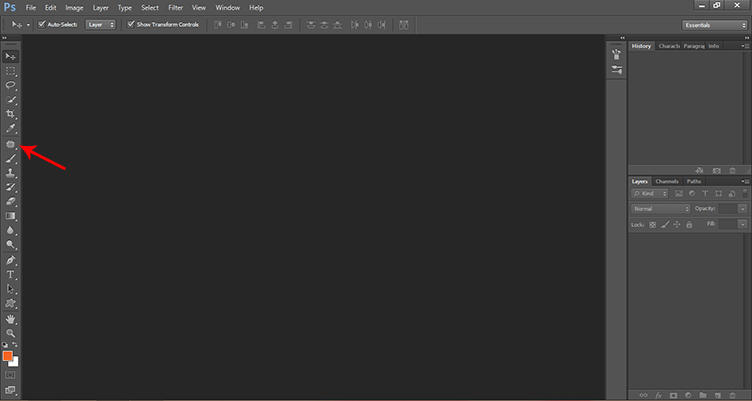
Task: Pick the Eyedropper tool
Action: click(x=11, y=129)
